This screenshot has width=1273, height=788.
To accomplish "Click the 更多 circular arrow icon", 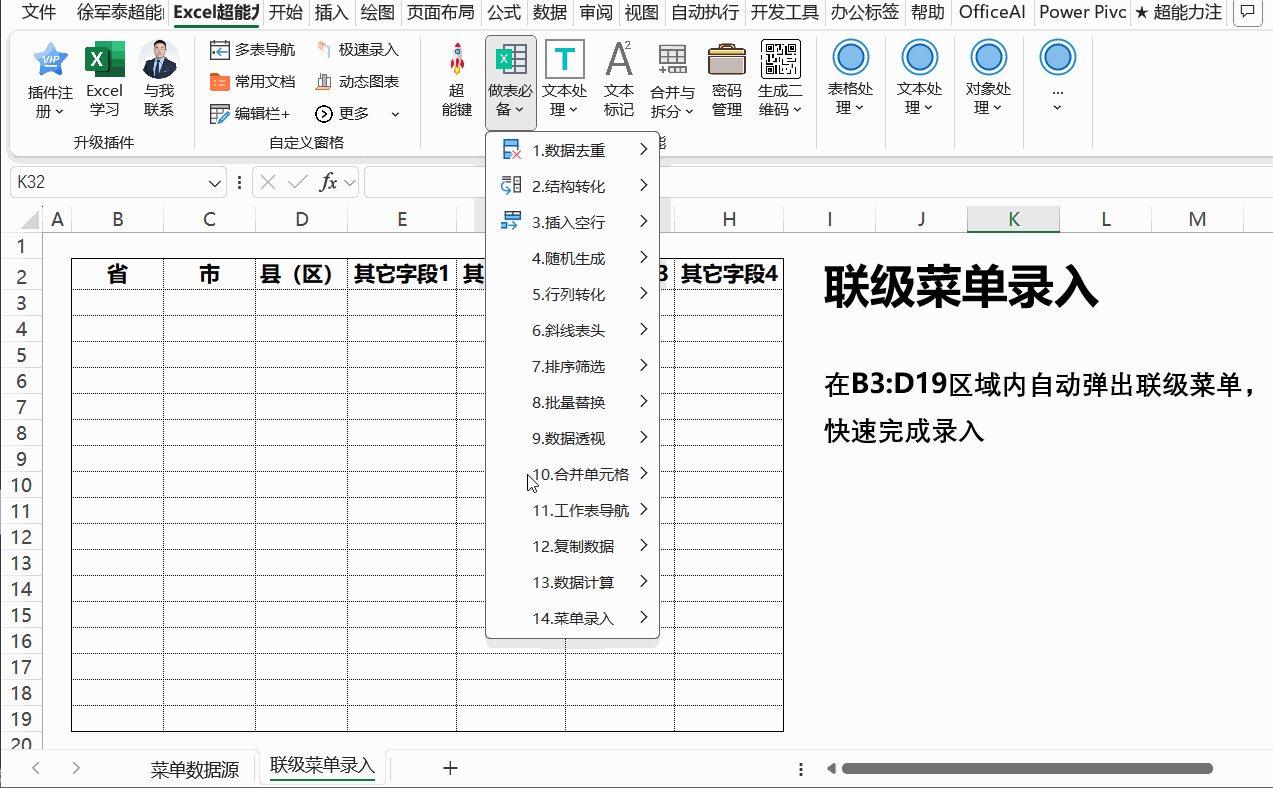I will pos(323,114).
